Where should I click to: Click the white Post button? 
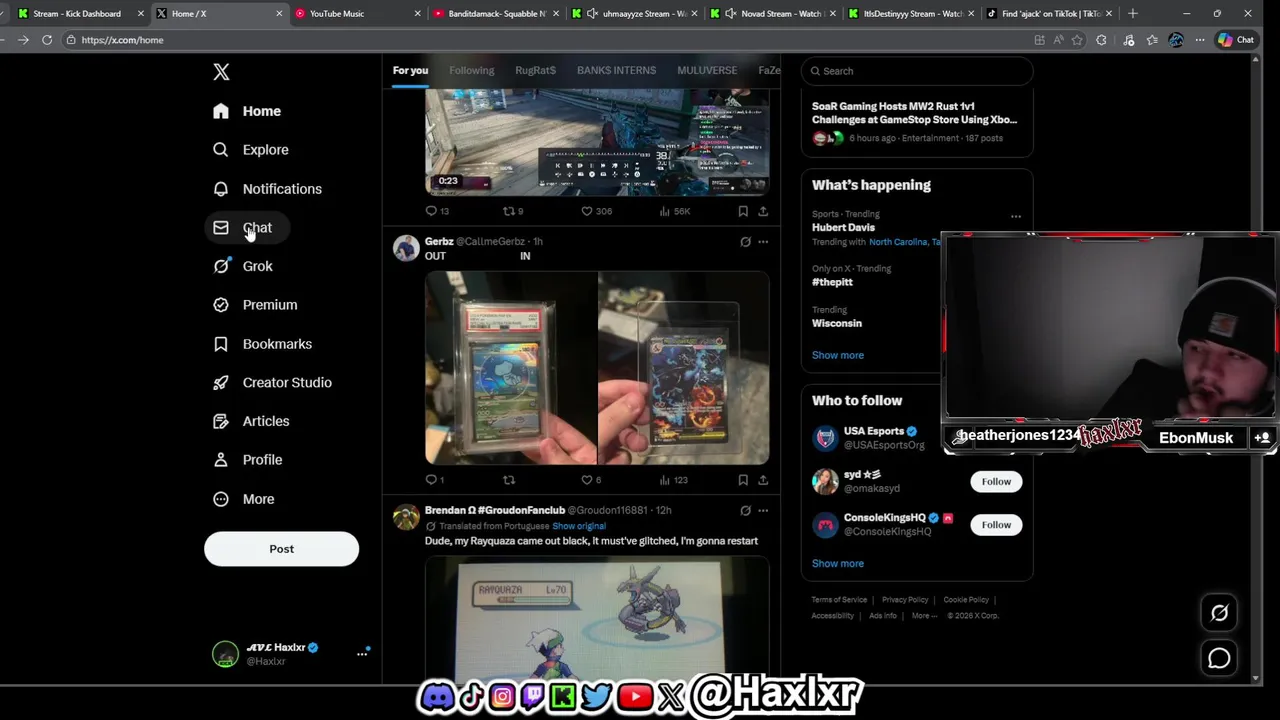(x=281, y=549)
